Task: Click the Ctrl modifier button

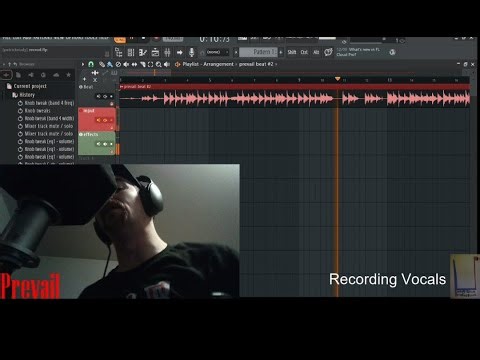Action: tap(304, 52)
